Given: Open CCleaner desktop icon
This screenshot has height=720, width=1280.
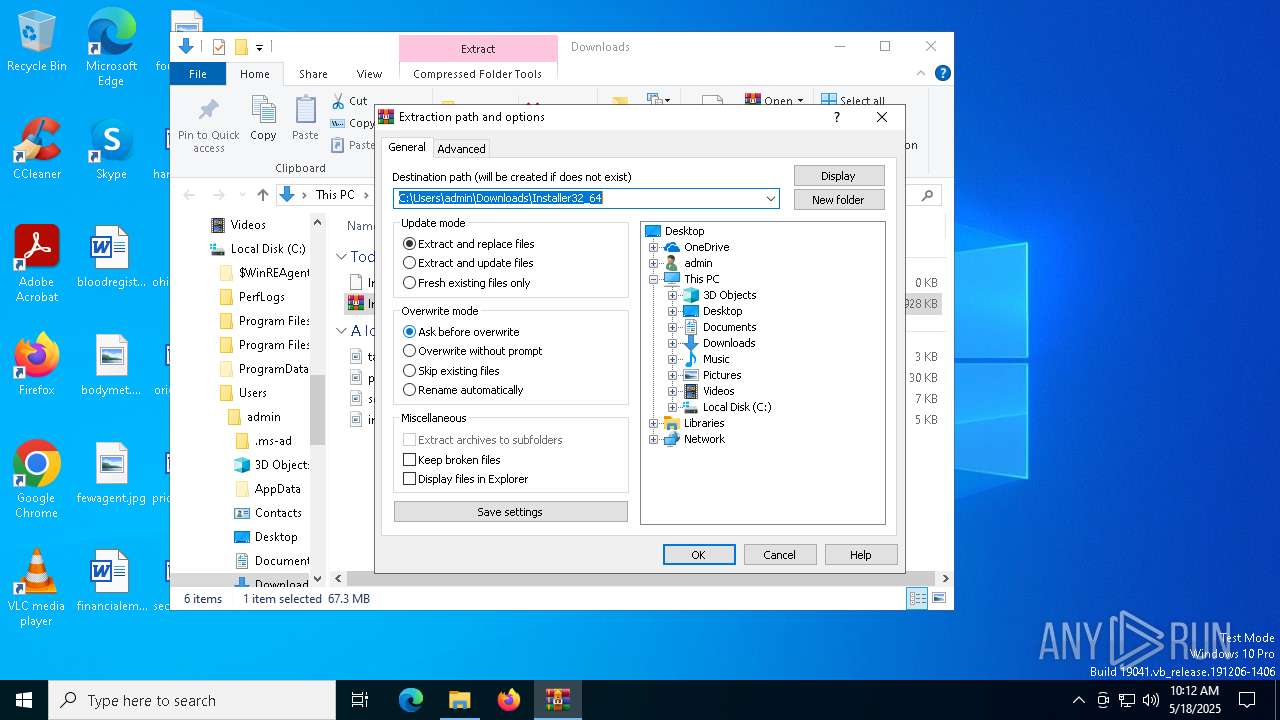Looking at the screenshot, I should pyautogui.click(x=37, y=149).
